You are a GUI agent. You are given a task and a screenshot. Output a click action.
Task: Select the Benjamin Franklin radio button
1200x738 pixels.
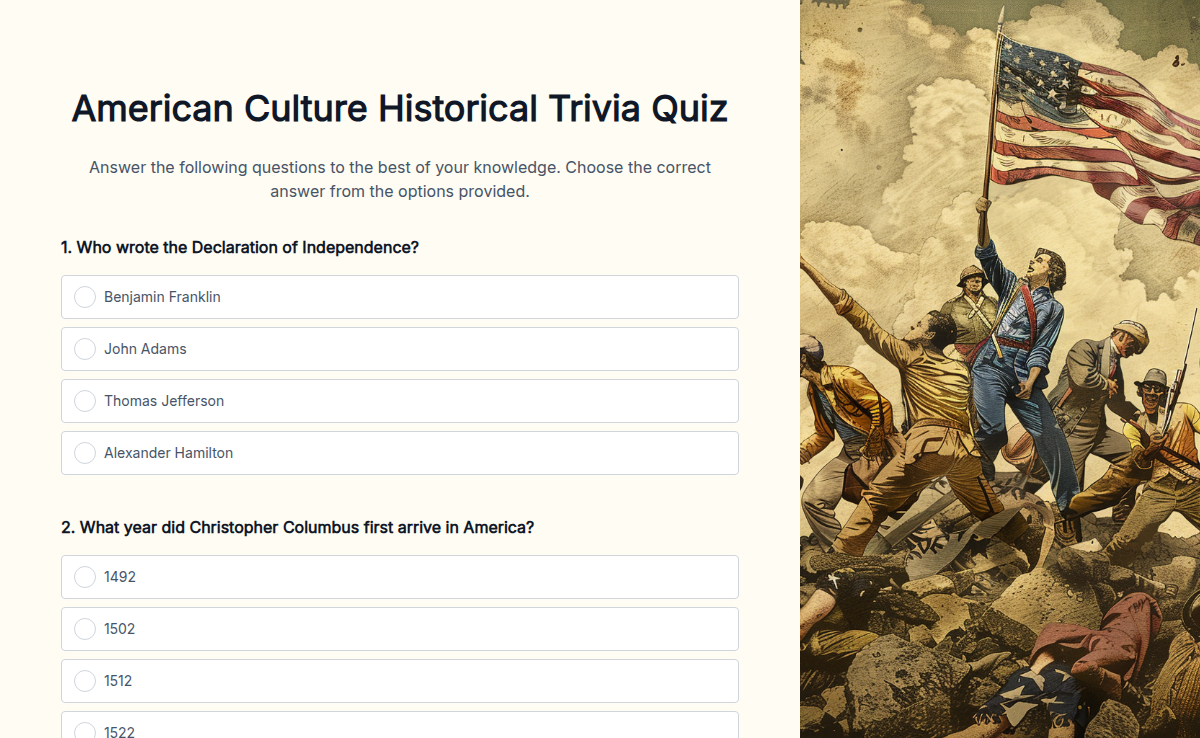point(85,297)
